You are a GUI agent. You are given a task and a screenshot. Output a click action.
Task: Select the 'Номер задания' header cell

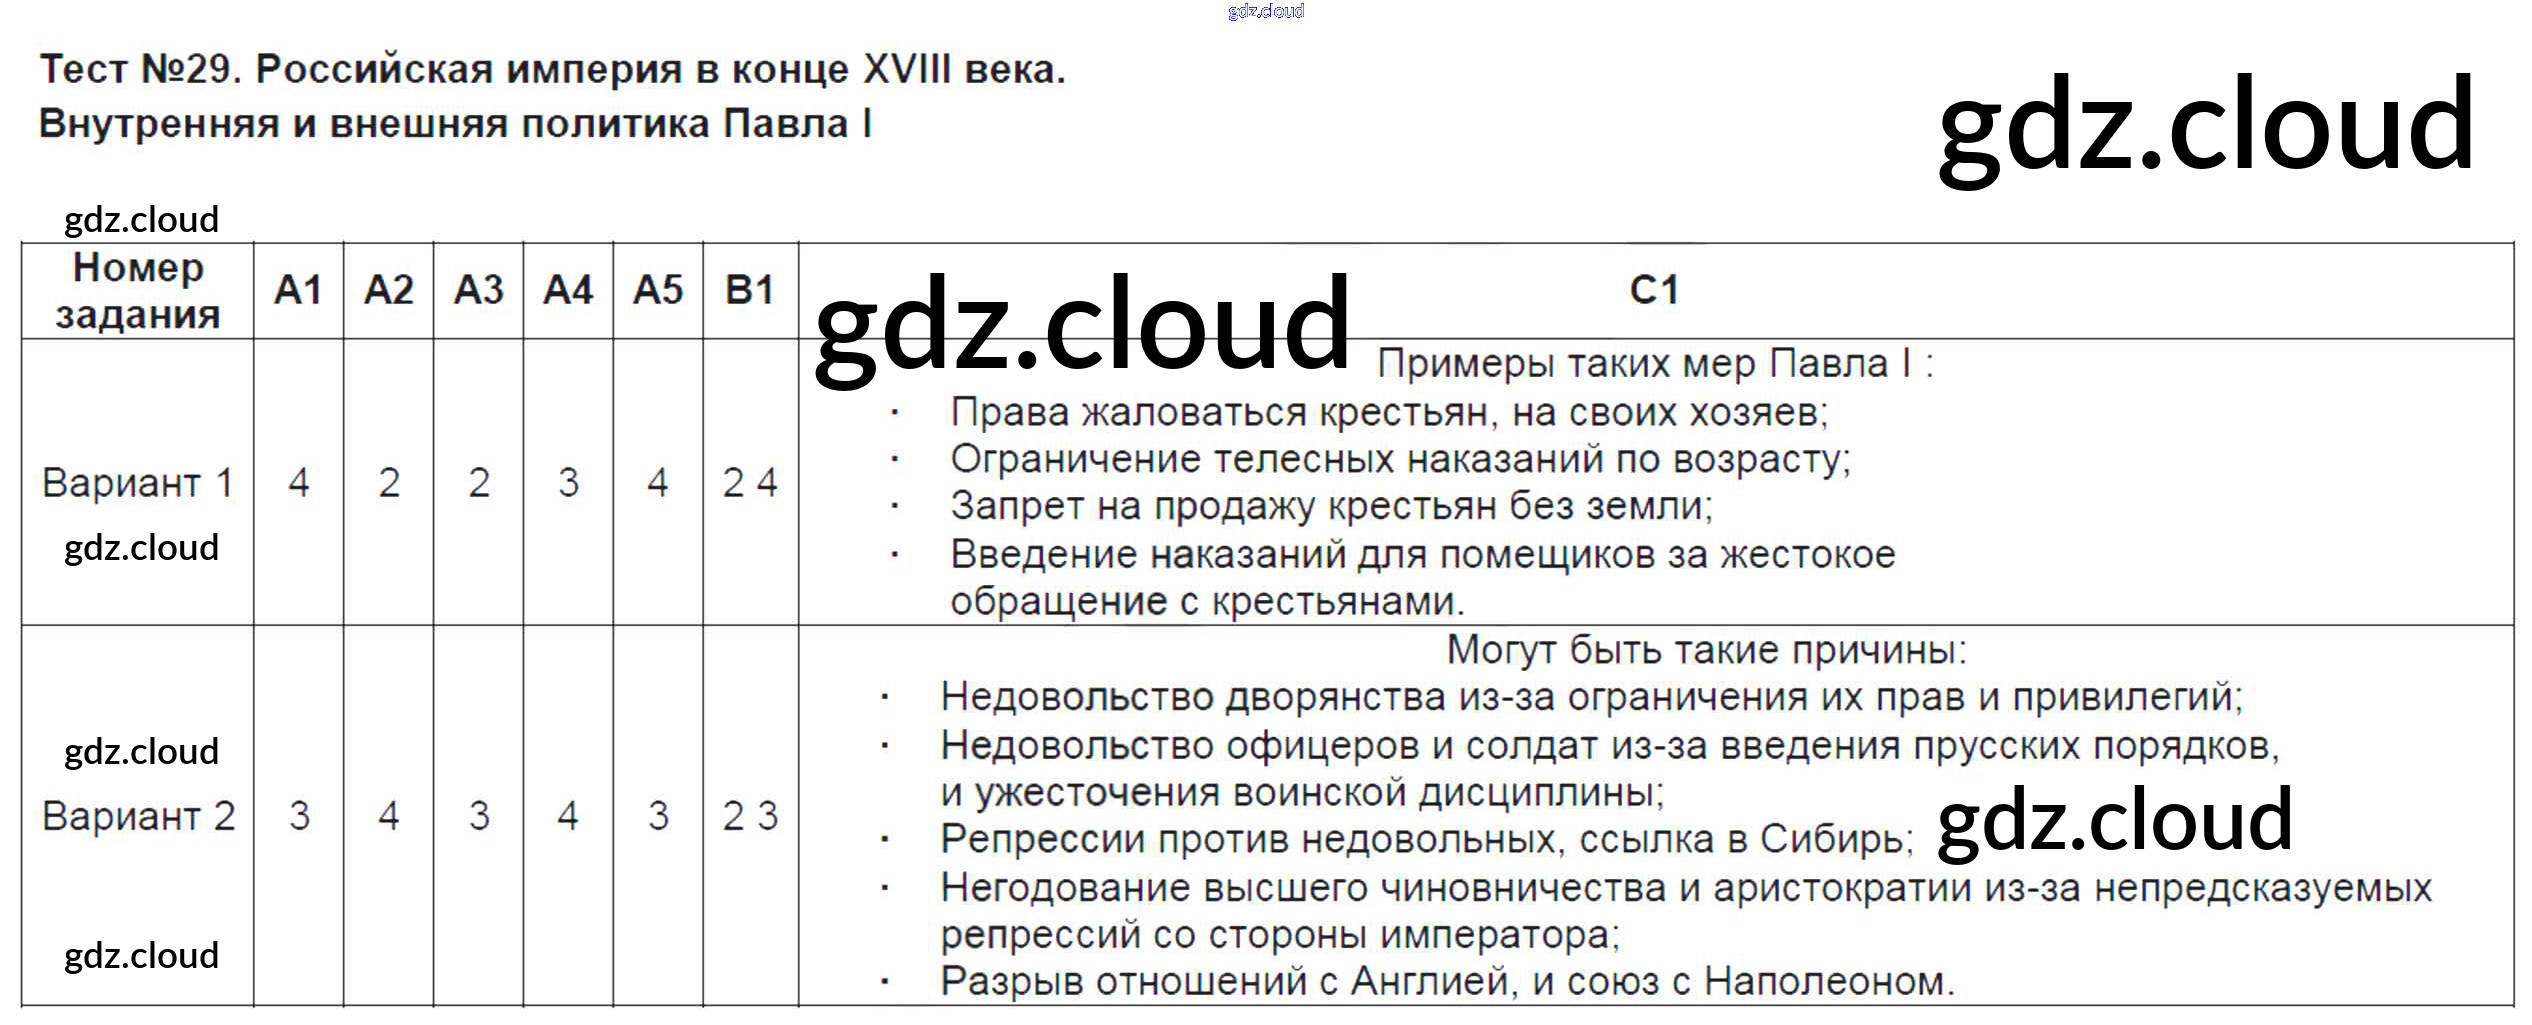pyautogui.click(x=138, y=291)
